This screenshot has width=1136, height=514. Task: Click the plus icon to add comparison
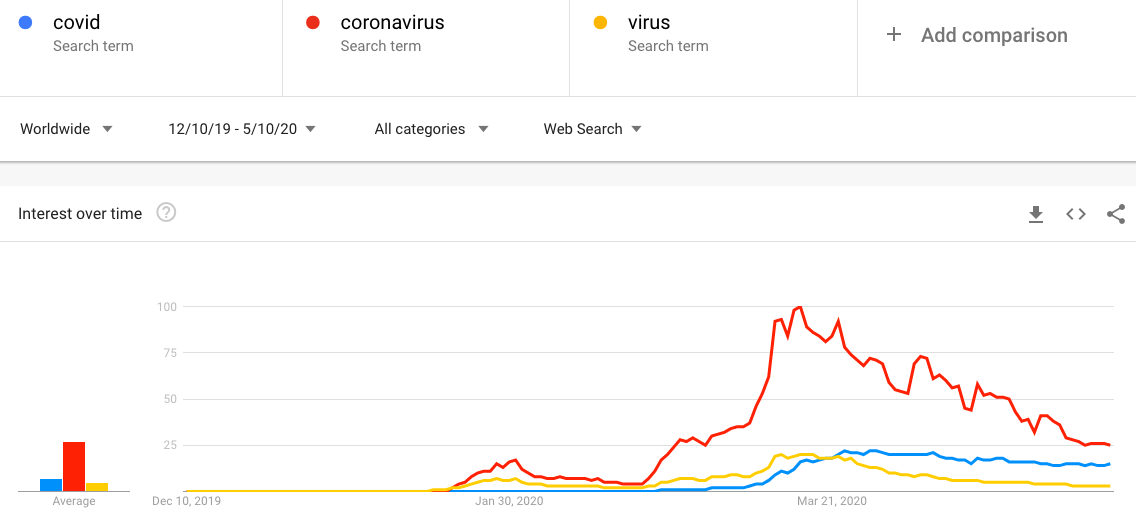coord(894,35)
